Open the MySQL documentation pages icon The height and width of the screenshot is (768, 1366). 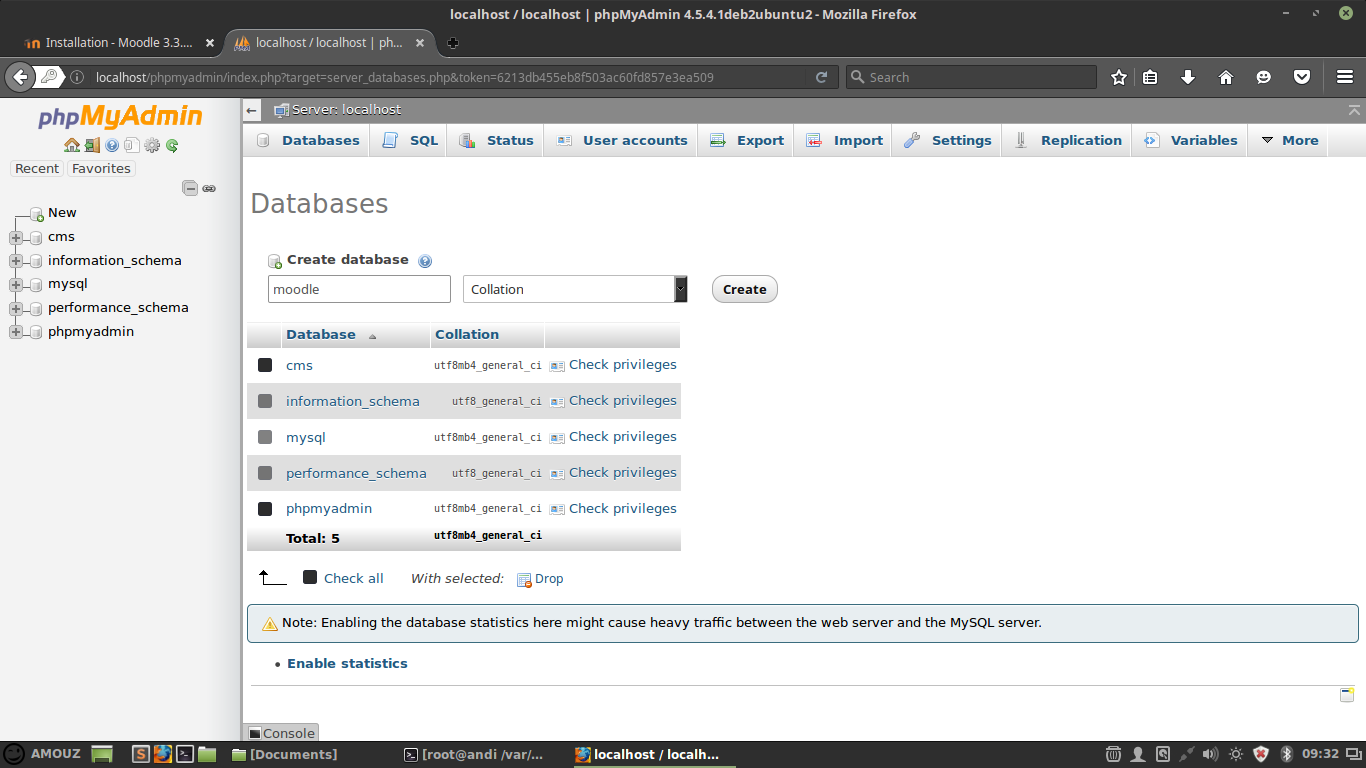pyautogui.click(x=131, y=145)
